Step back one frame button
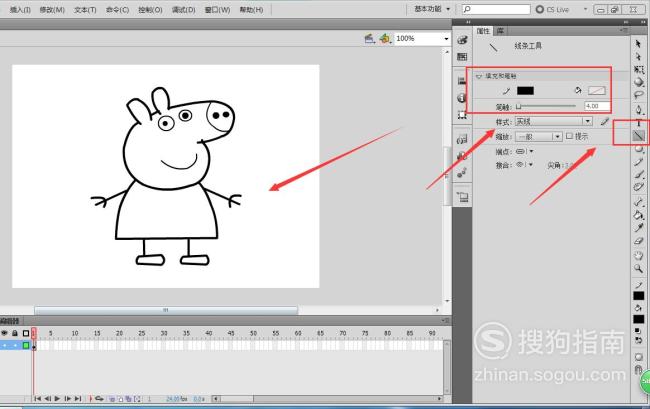650x409 pixels. [47, 399]
